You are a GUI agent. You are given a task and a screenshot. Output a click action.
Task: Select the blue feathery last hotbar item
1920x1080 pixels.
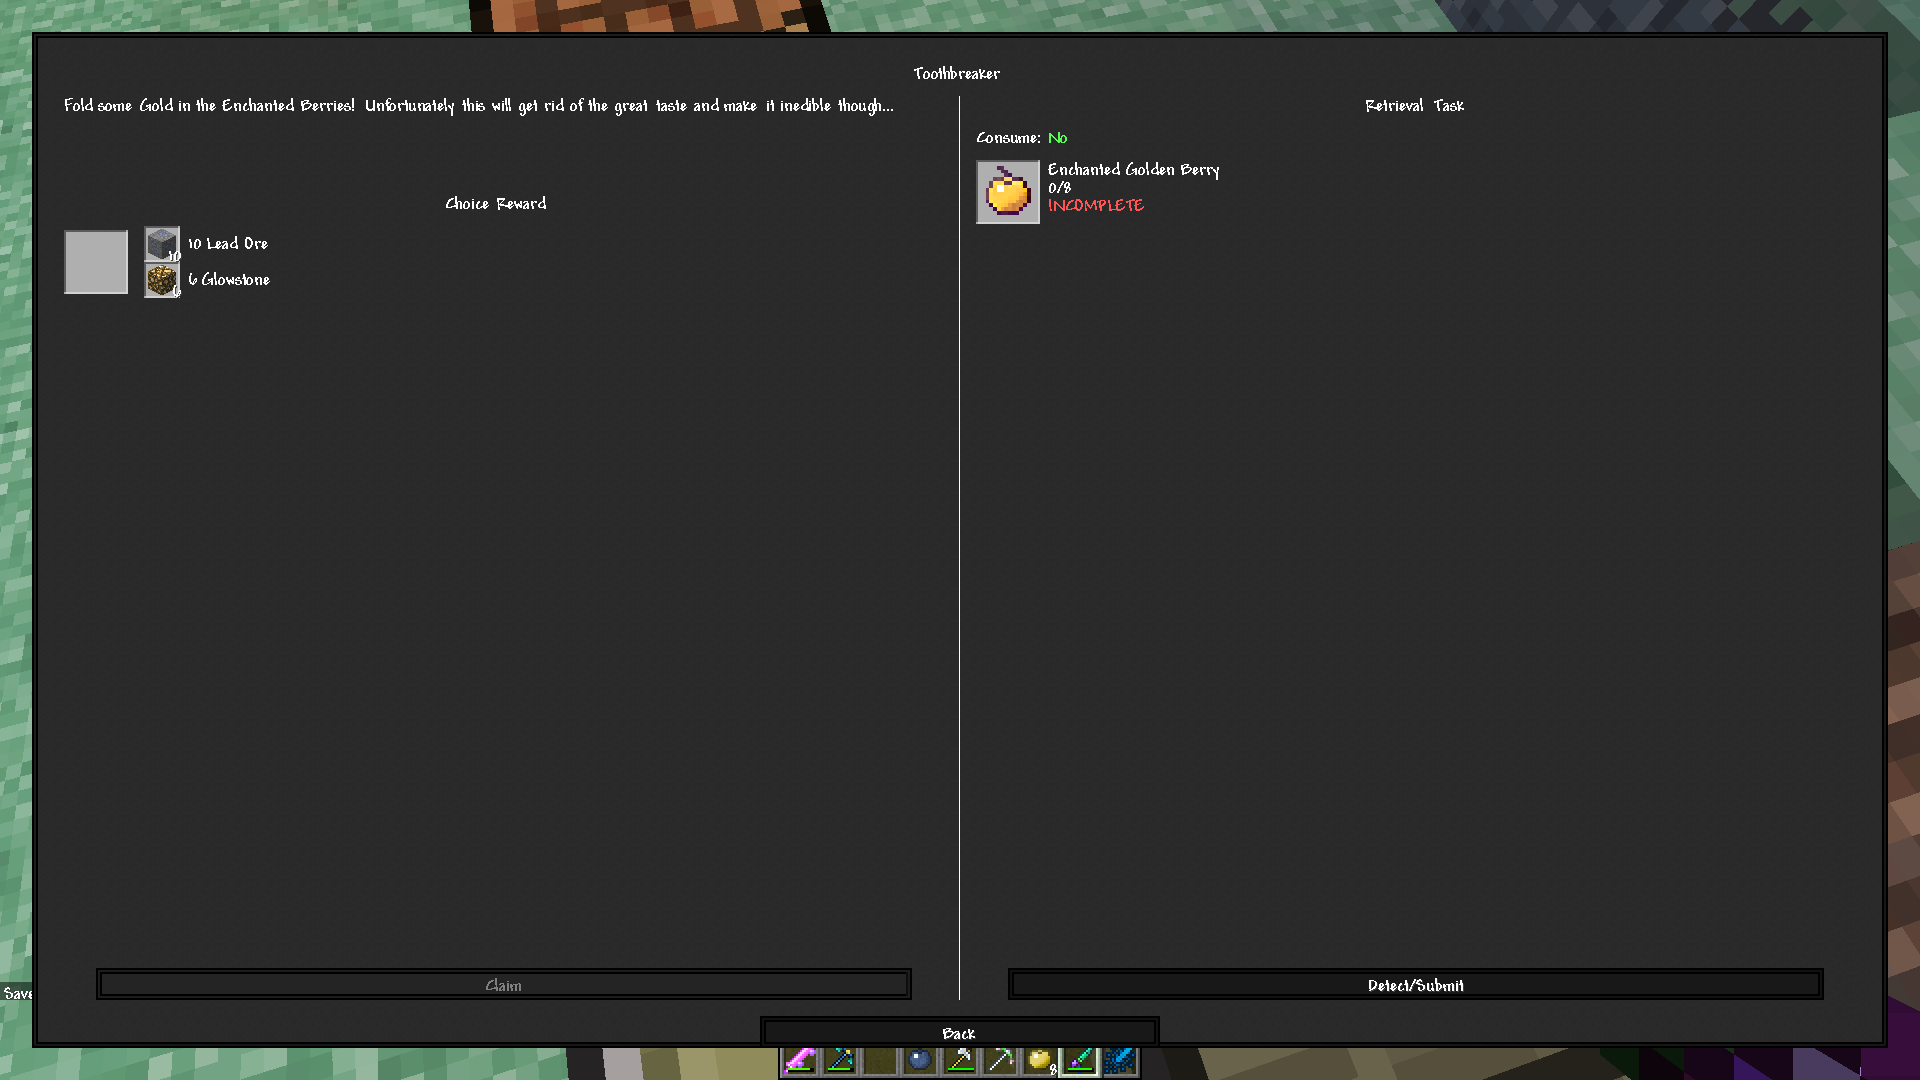[1120, 1060]
